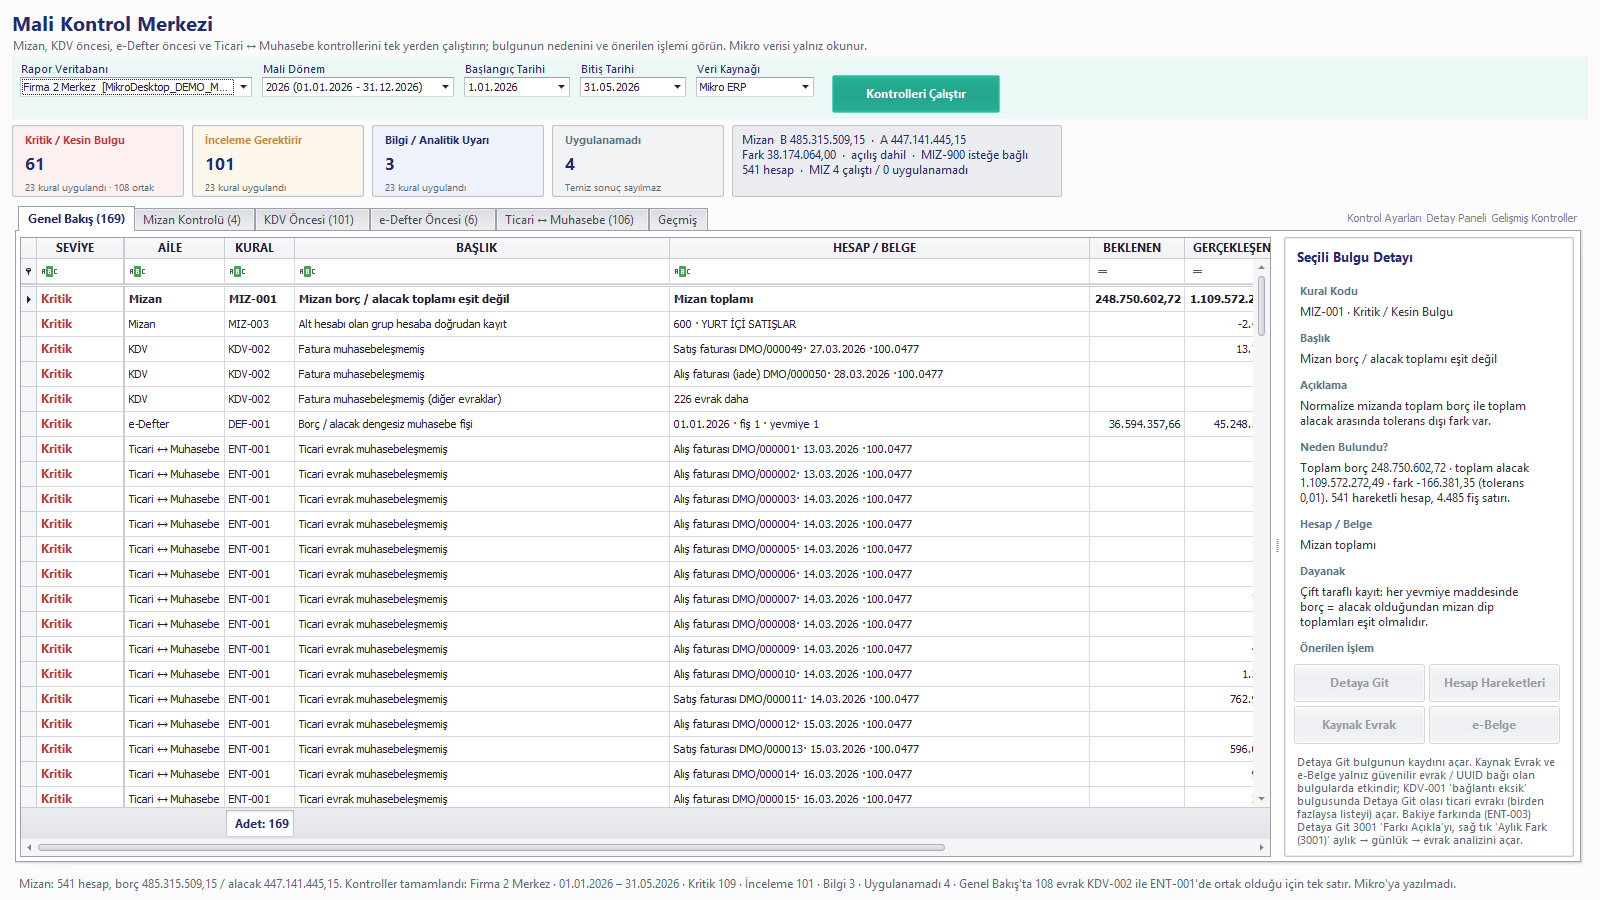This screenshot has height=900, width=1600.
Task: Click the grid's vertical scrollbar down arrow
Action: pyautogui.click(x=1262, y=799)
